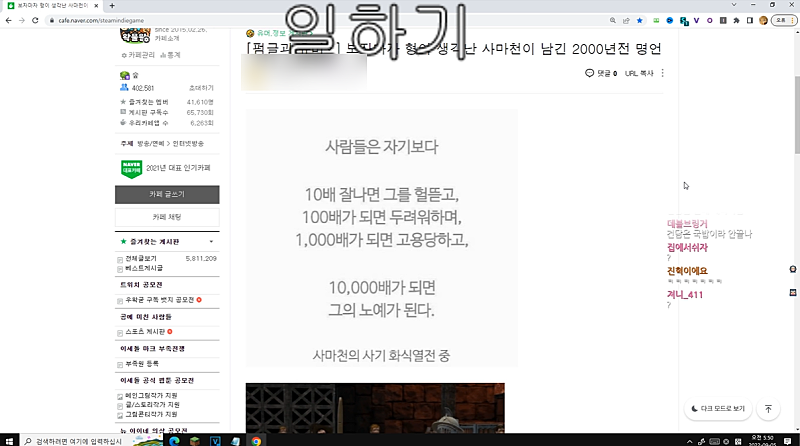This screenshot has height=446, width=800.
Task: Click 초대하기 invite link
Action: click(x=201, y=88)
